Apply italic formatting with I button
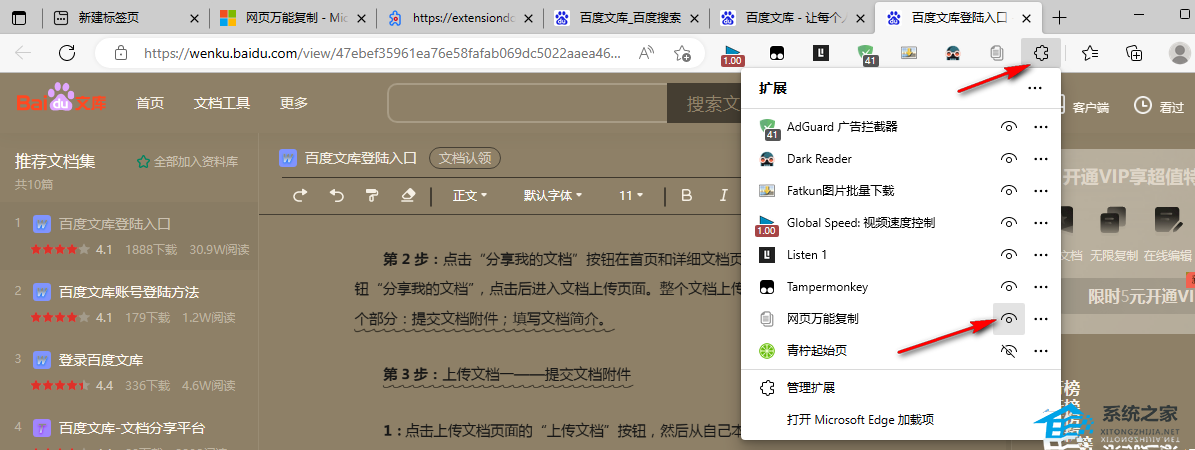The height and width of the screenshot is (450, 1195). click(723, 196)
